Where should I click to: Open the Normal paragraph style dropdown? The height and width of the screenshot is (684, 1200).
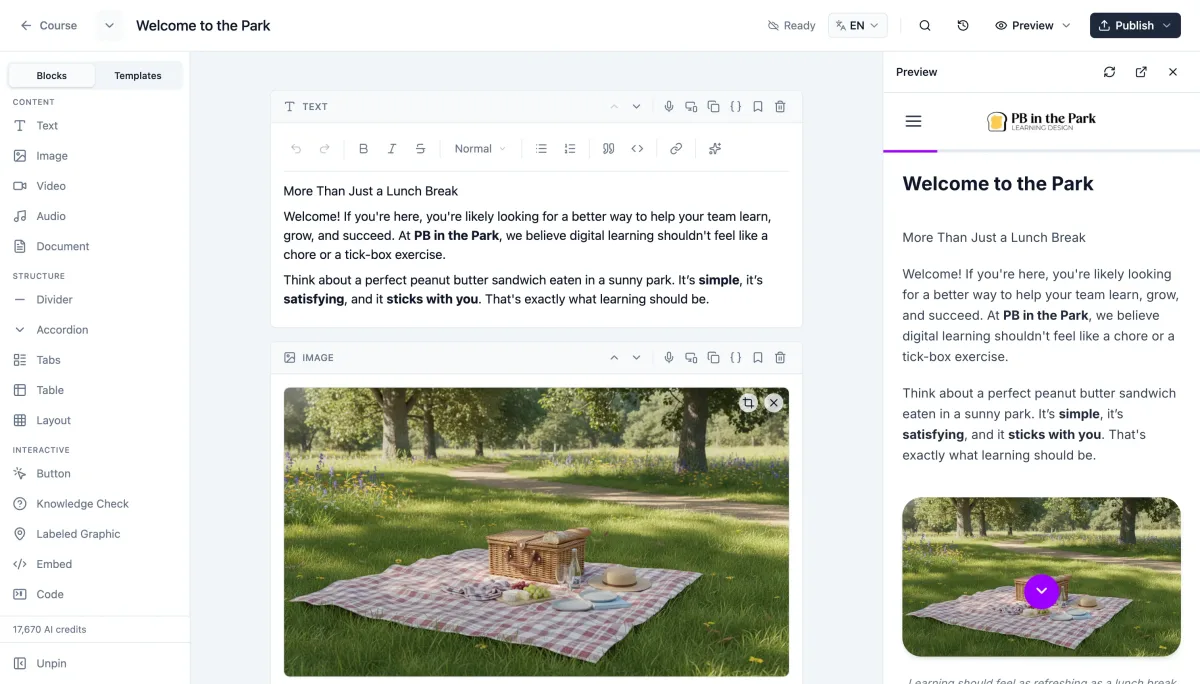coord(478,148)
